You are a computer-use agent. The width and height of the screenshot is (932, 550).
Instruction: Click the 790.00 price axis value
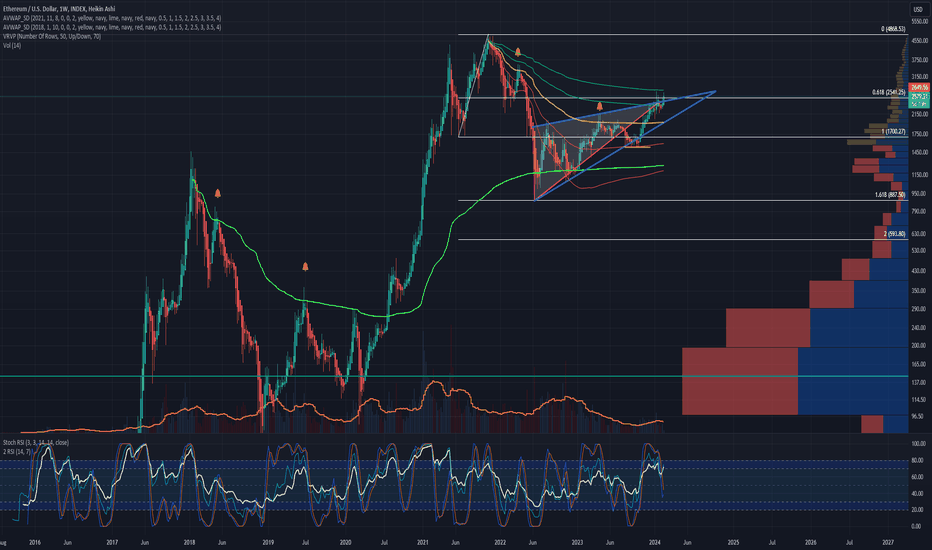[919, 211]
